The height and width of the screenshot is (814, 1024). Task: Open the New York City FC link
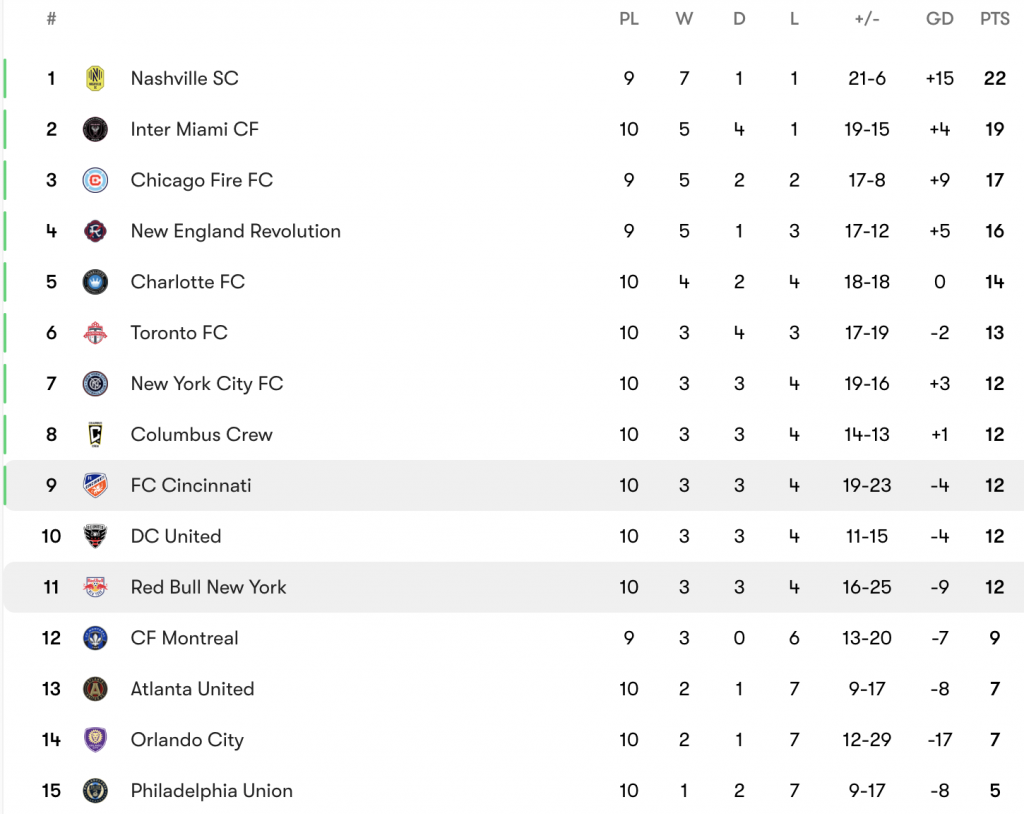coord(206,384)
